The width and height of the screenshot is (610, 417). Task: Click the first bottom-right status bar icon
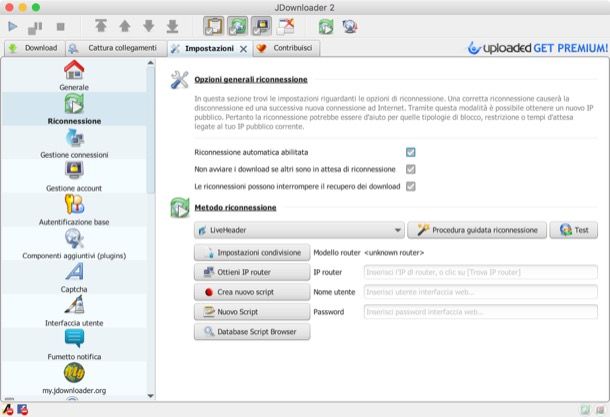585,410
